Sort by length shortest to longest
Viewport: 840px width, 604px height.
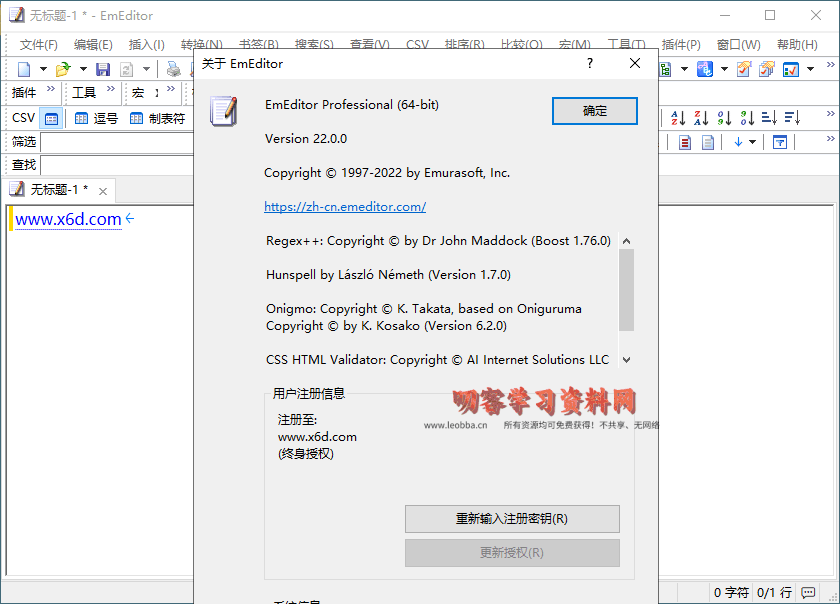tap(769, 117)
